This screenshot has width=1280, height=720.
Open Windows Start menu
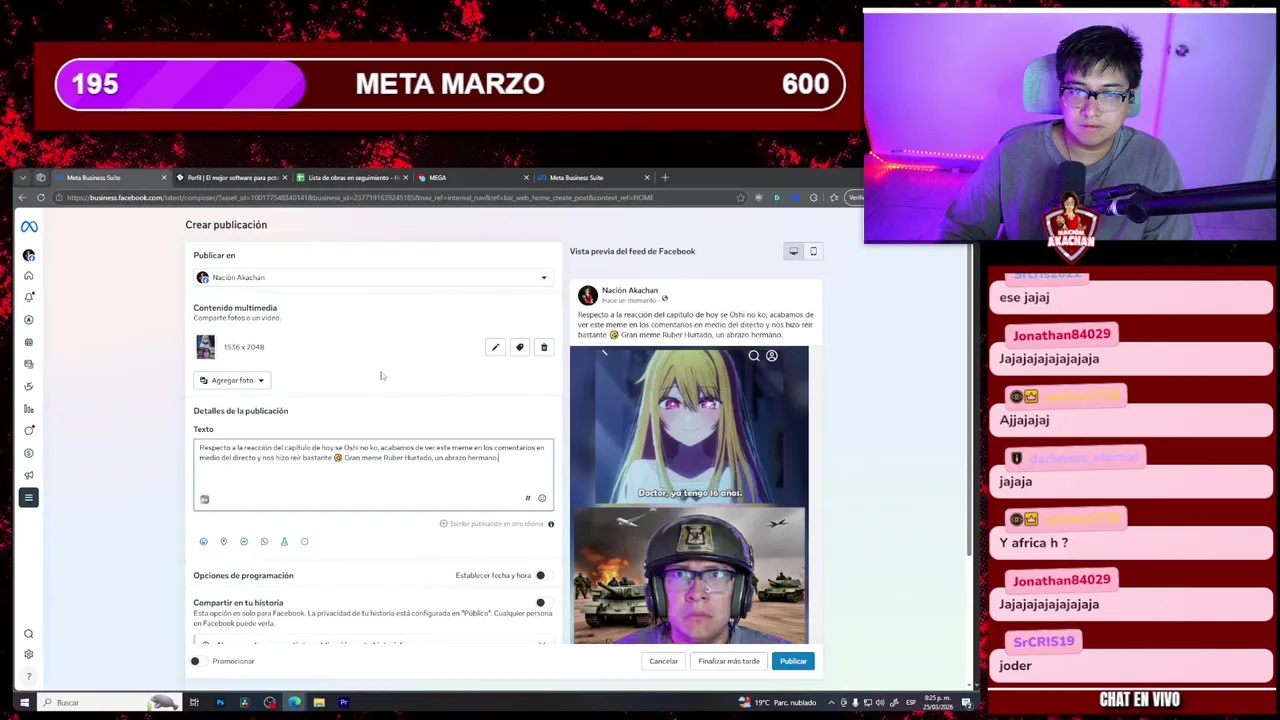(x=24, y=702)
